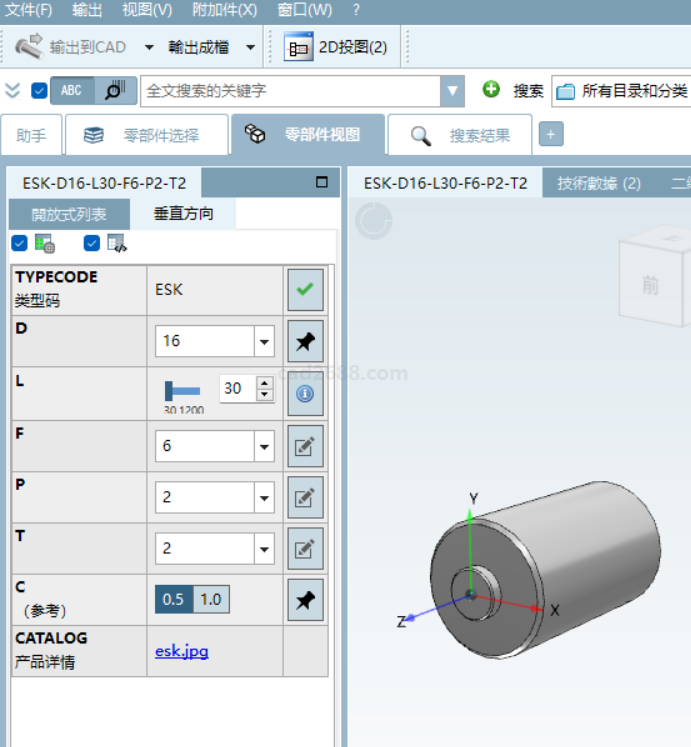This screenshot has height=747, width=691.
Task: Toggle the checkbox beside the ABC search mode
Action: coord(39,91)
